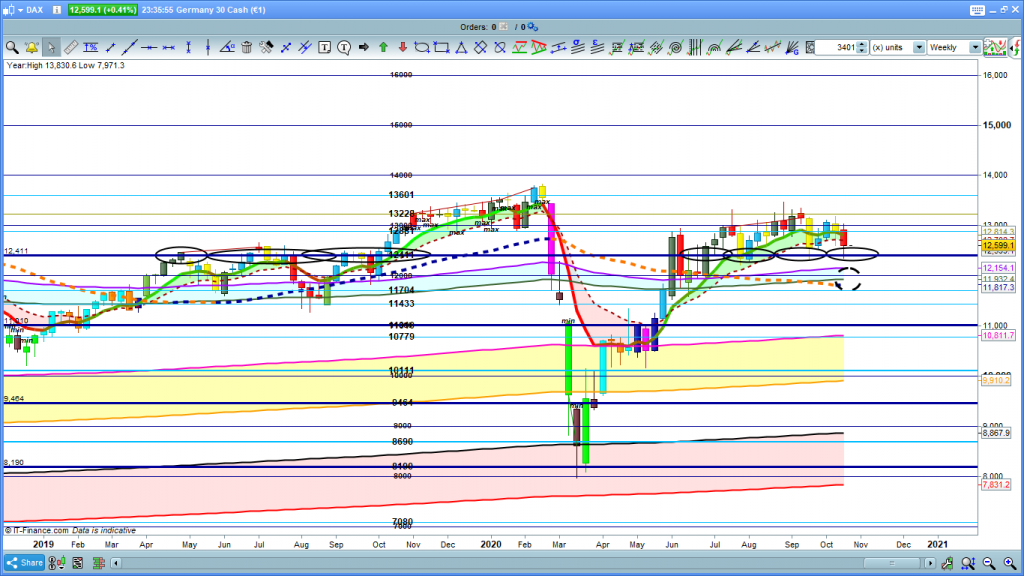Click the Share button
Image resolution: width=1024 pixels, height=576 pixels.
pos(24,565)
